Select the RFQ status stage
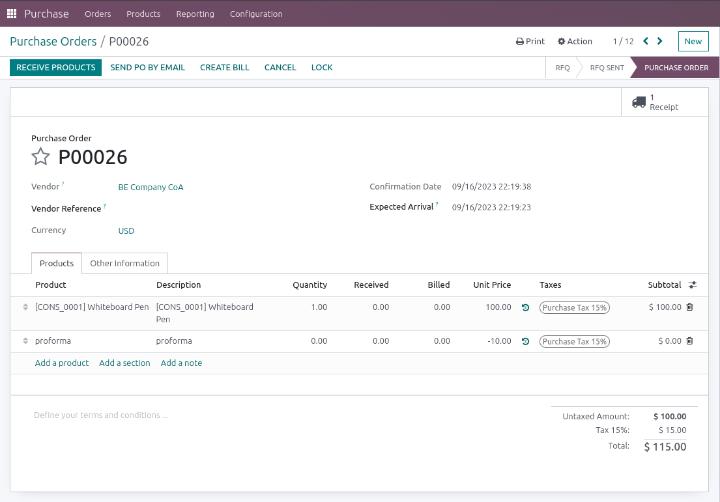Screen dimensions: 720x502 point(562,68)
